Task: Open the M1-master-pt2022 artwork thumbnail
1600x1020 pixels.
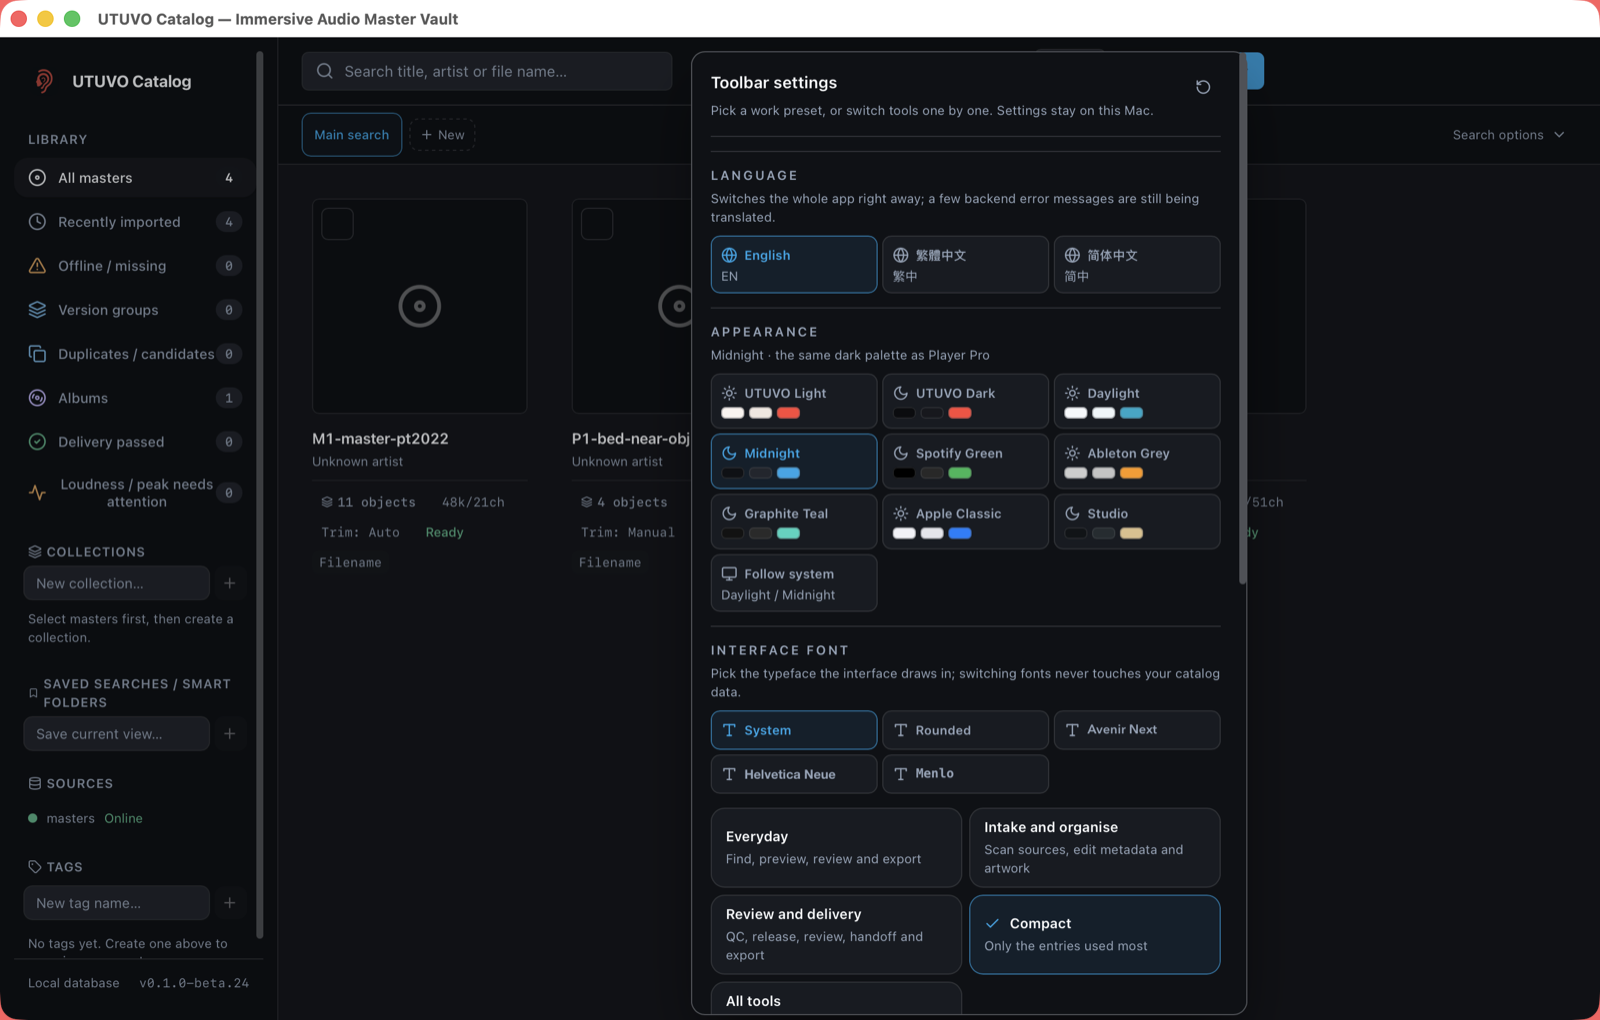Action: coord(420,306)
